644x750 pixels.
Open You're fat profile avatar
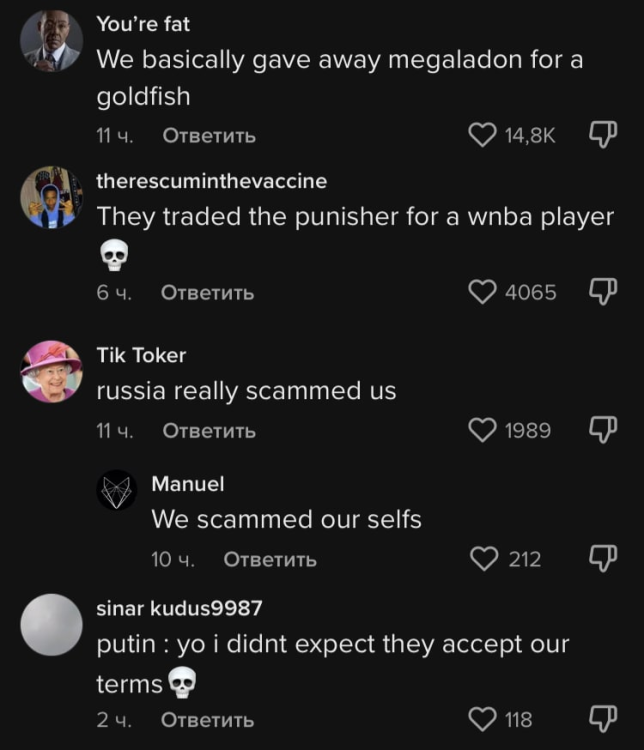tap(51, 41)
